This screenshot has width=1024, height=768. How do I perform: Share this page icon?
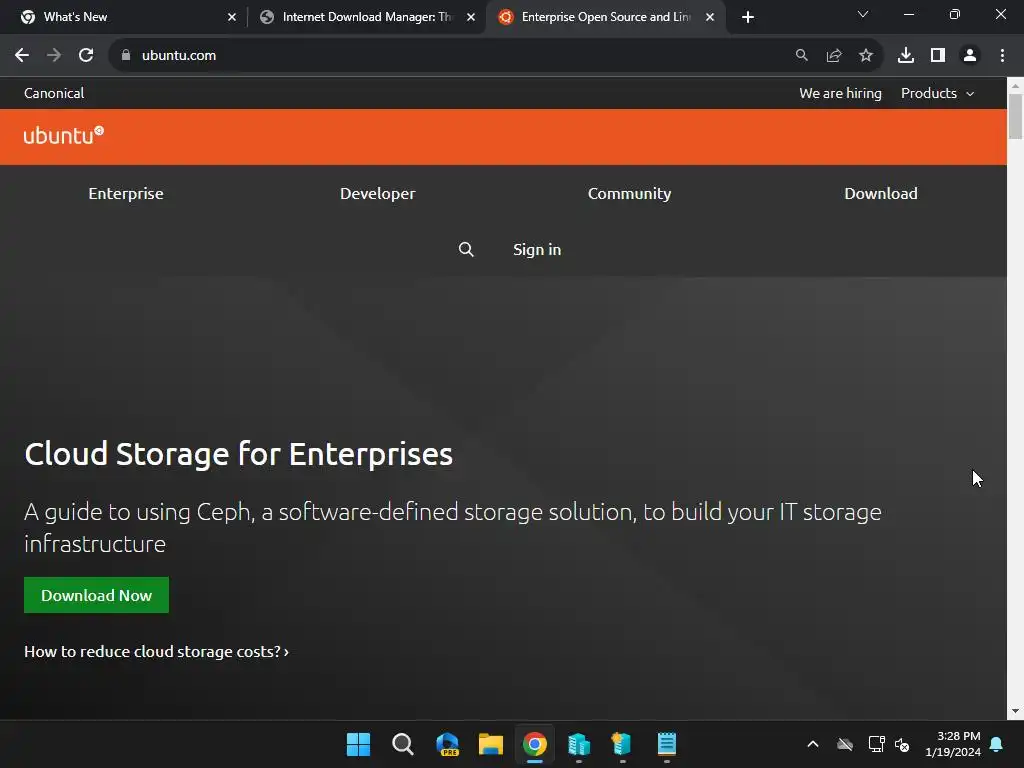click(x=834, y=56)
